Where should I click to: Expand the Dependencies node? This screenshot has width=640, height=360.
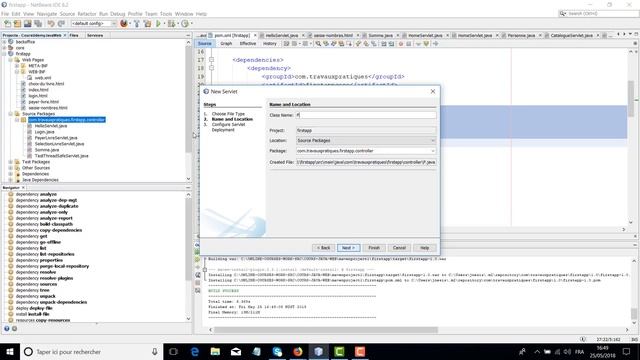(x=11, y=174)
